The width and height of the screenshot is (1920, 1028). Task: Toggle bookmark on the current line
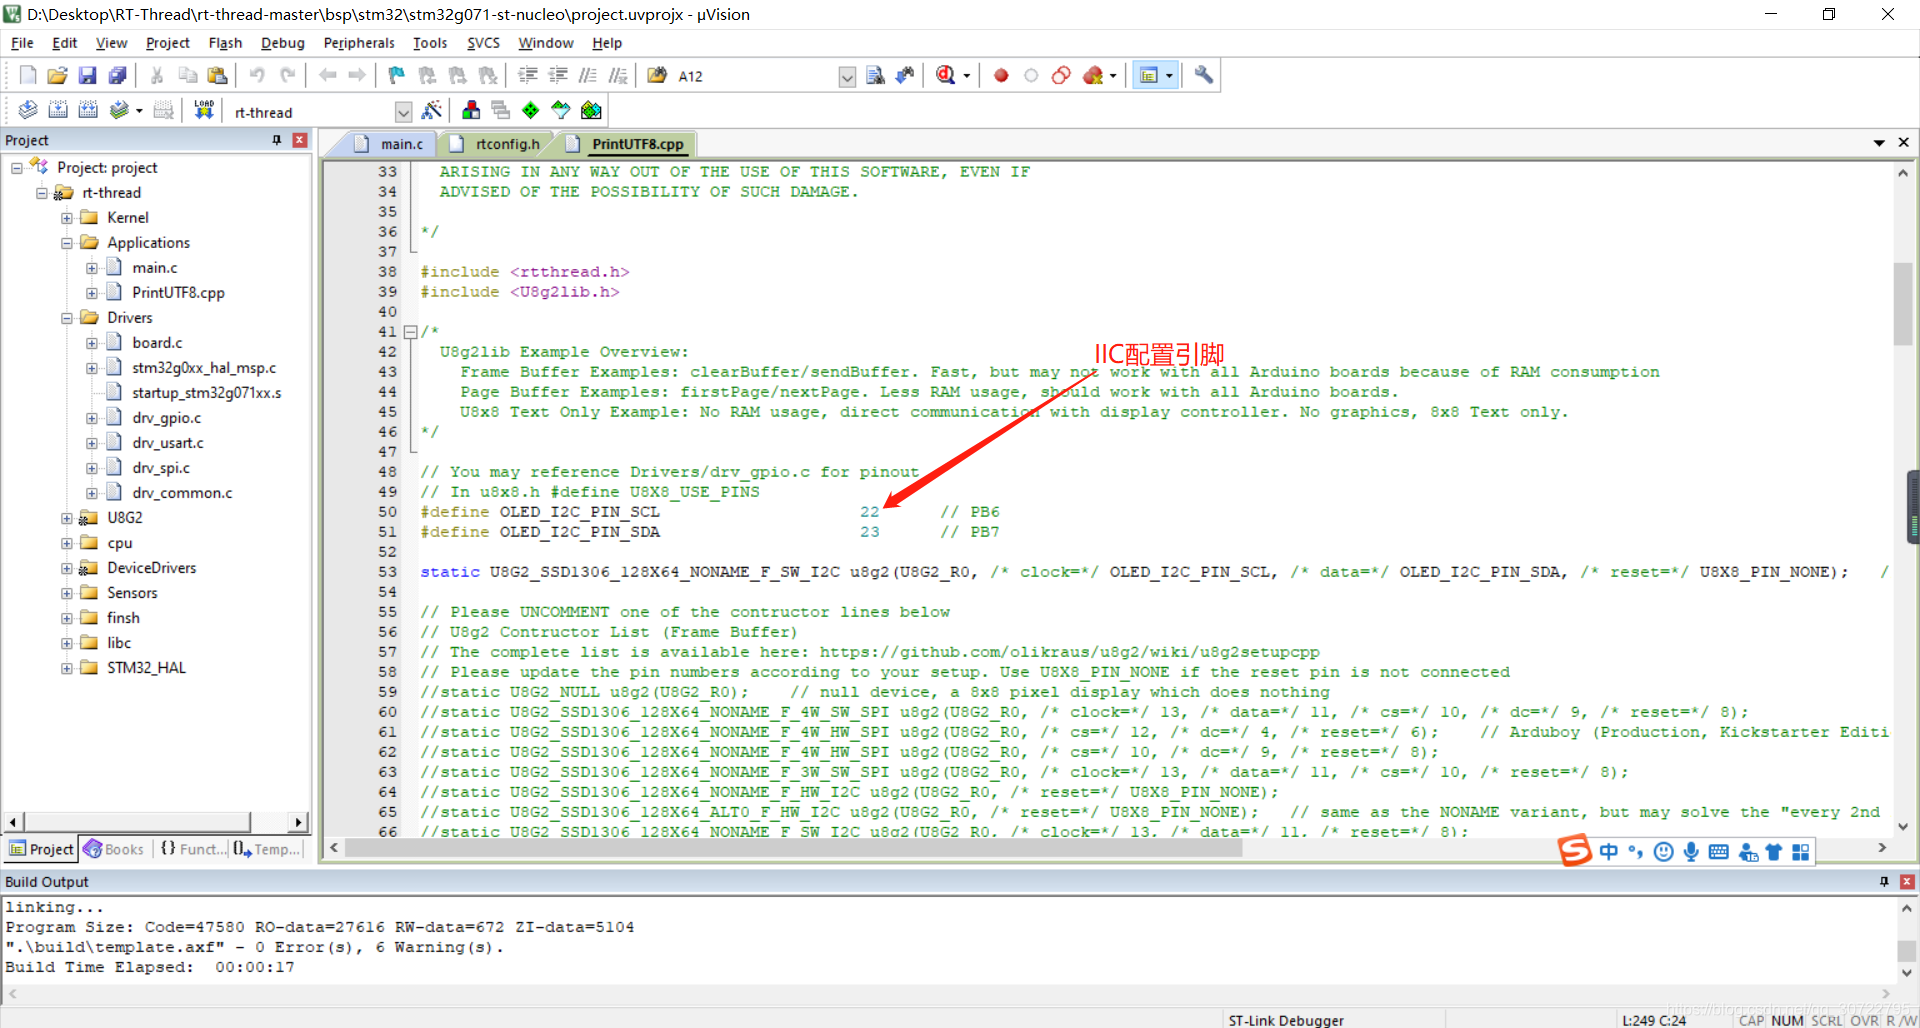tap(397, 75)
